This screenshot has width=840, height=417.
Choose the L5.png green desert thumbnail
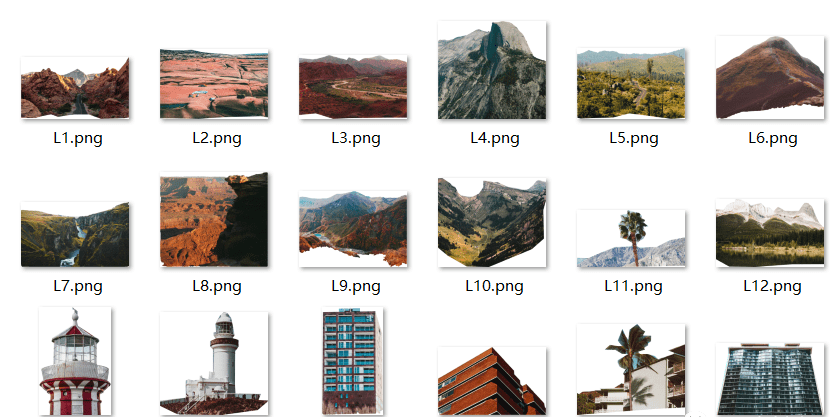click(x=631, y=83)
